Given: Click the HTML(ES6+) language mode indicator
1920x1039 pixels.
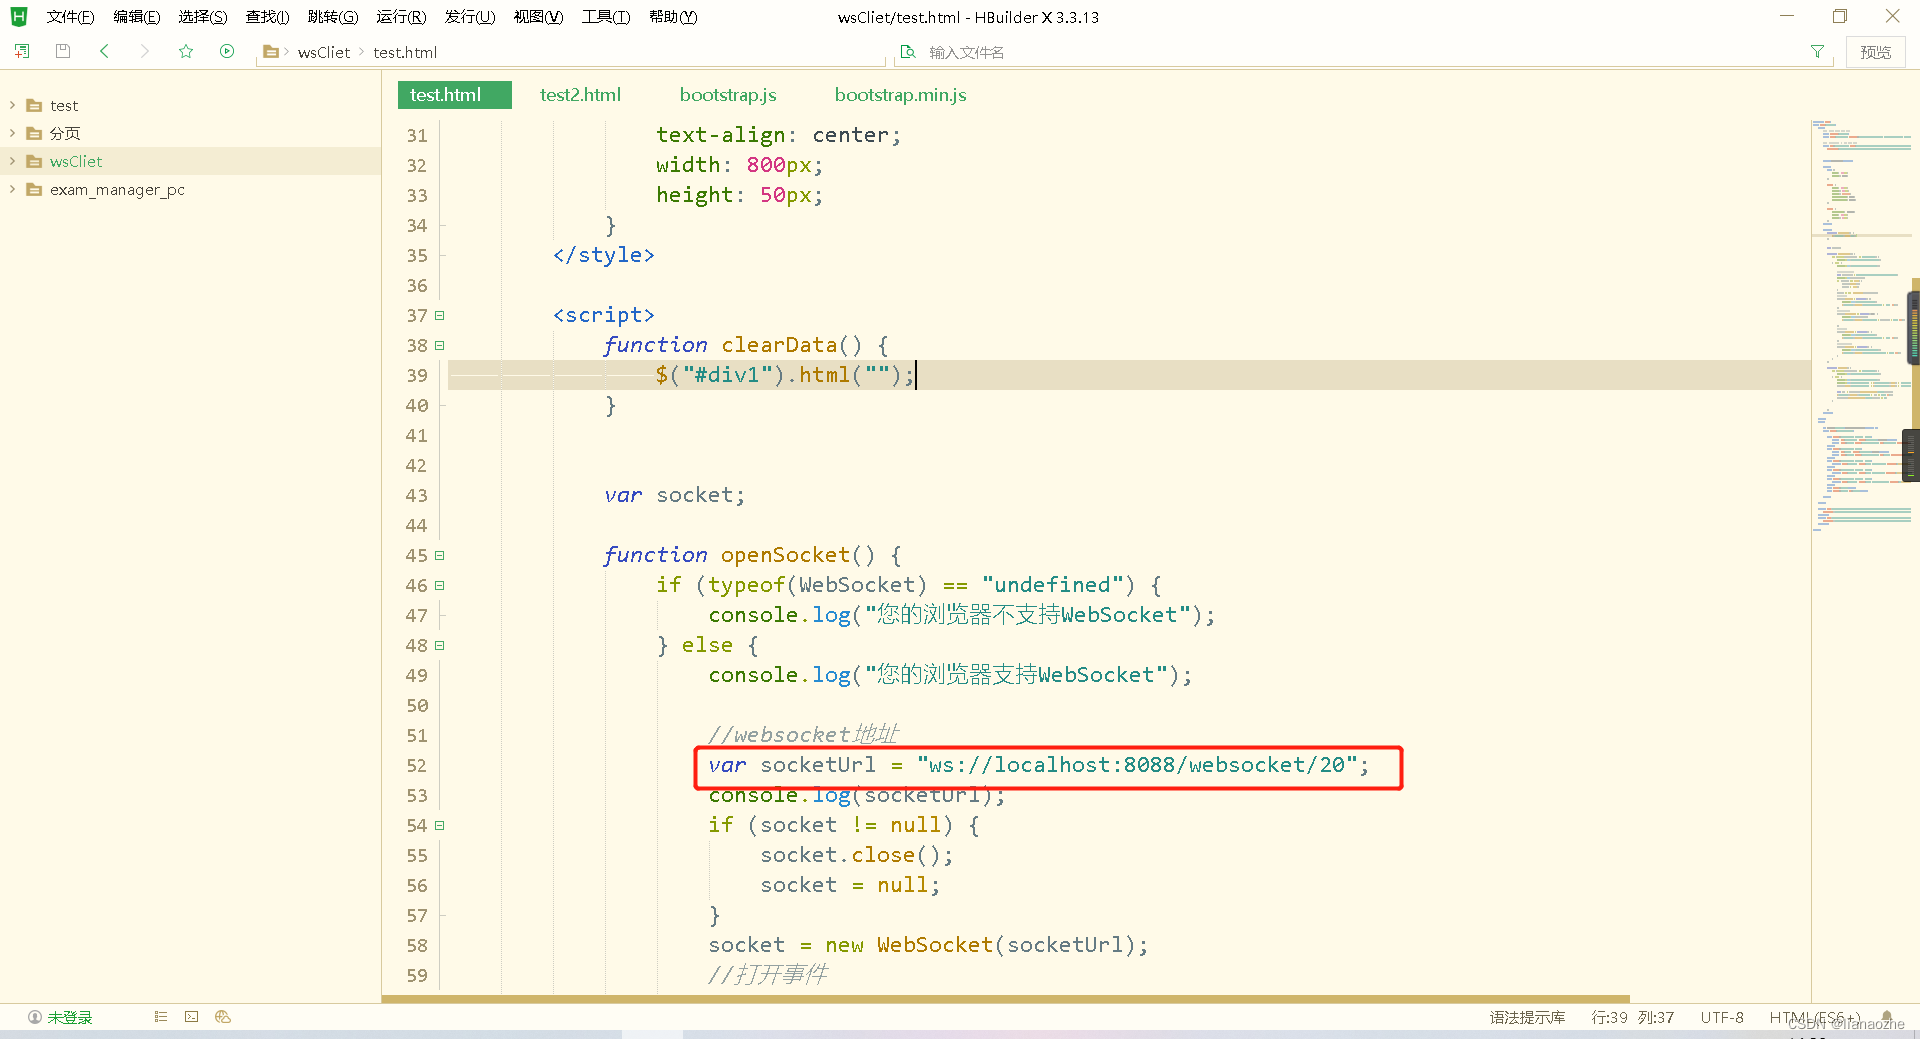Looking at the screenshot, I should 1815,1017.
